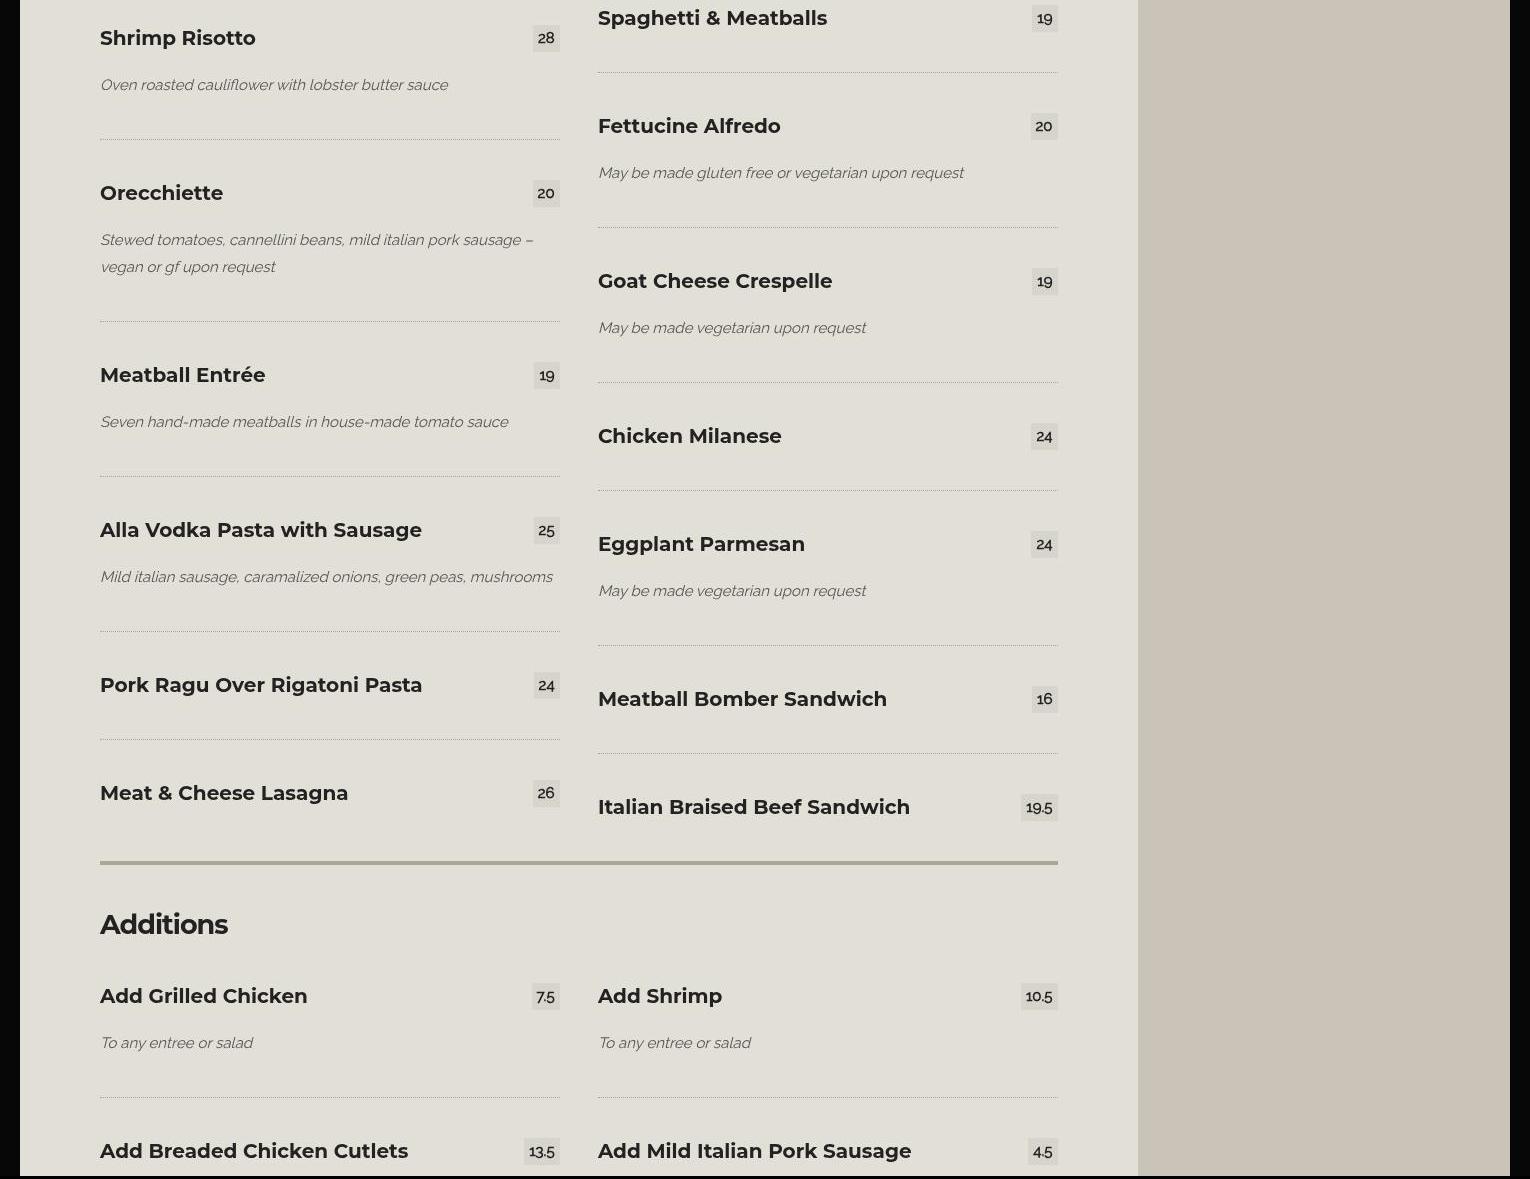
Task: Select the Orecchiette dish heading
Action: pyautogui.click(x=162, y=193)
